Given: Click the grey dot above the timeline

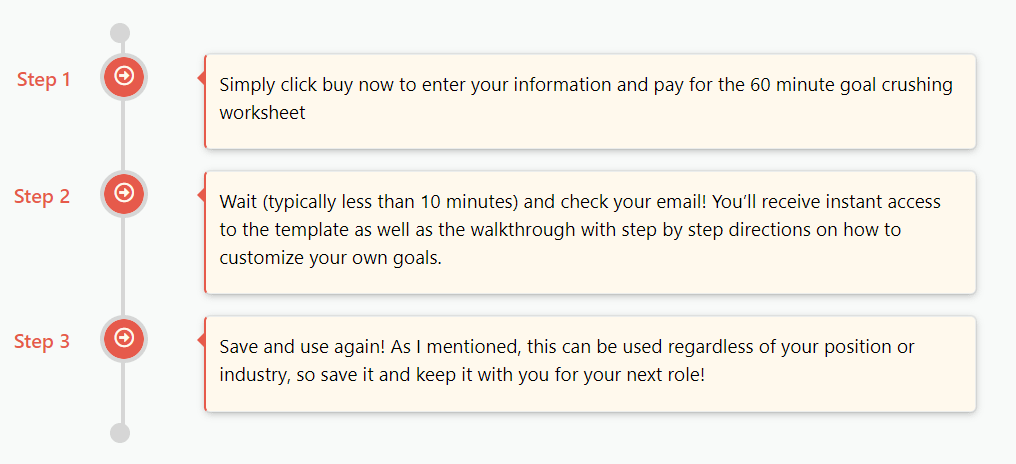Looking at the screenshot, I should point(121,33).
